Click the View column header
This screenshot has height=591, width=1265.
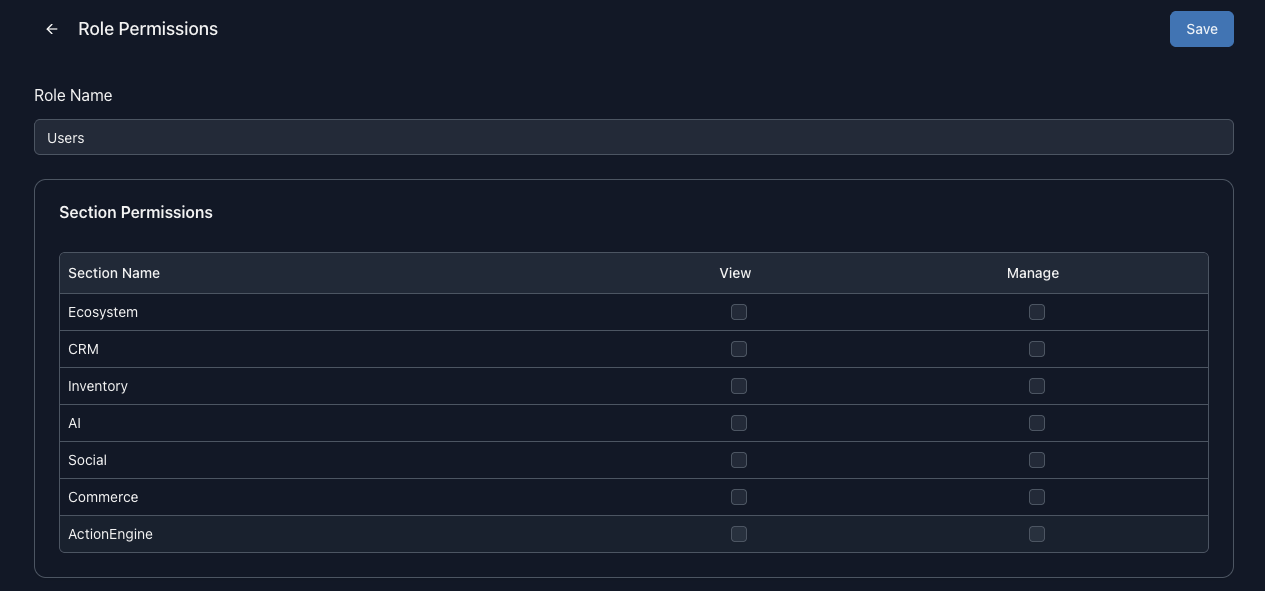(735, 273)
